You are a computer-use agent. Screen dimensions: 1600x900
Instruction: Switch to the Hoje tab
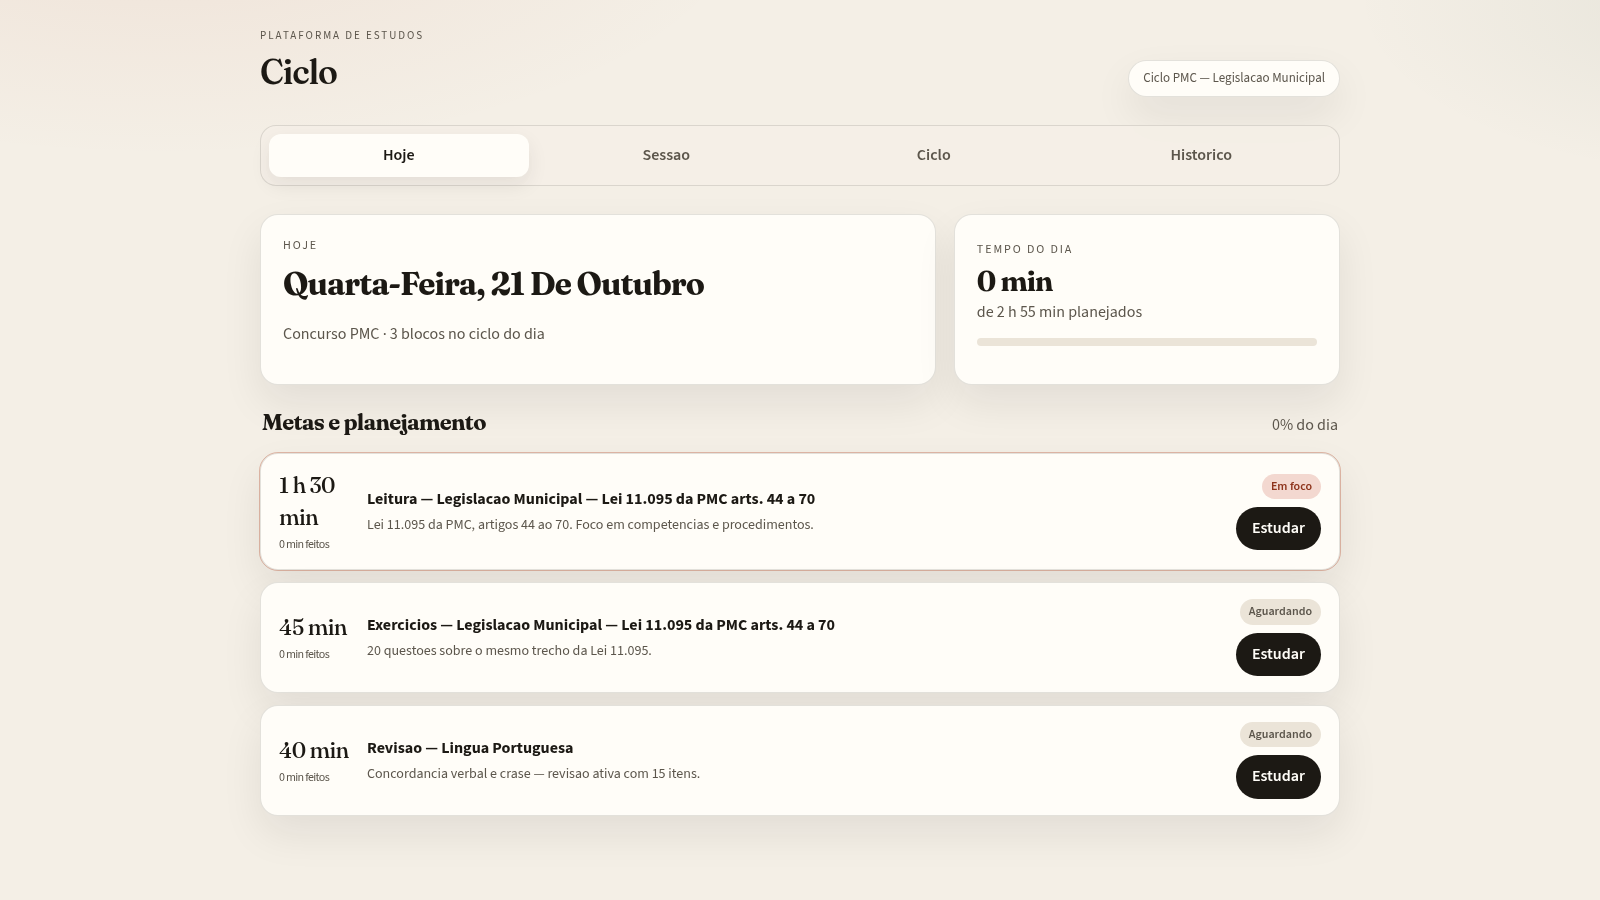[x=399, y=155]
